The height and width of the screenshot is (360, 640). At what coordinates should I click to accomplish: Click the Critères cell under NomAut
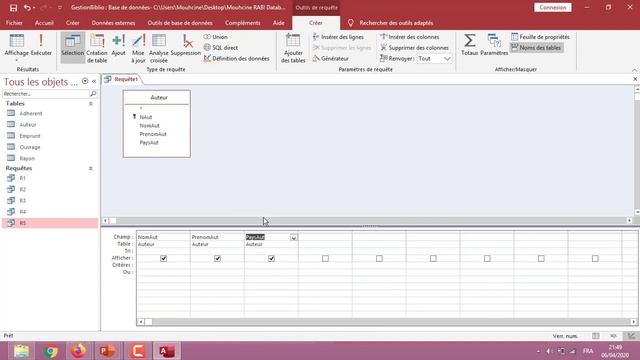[163, 265]
